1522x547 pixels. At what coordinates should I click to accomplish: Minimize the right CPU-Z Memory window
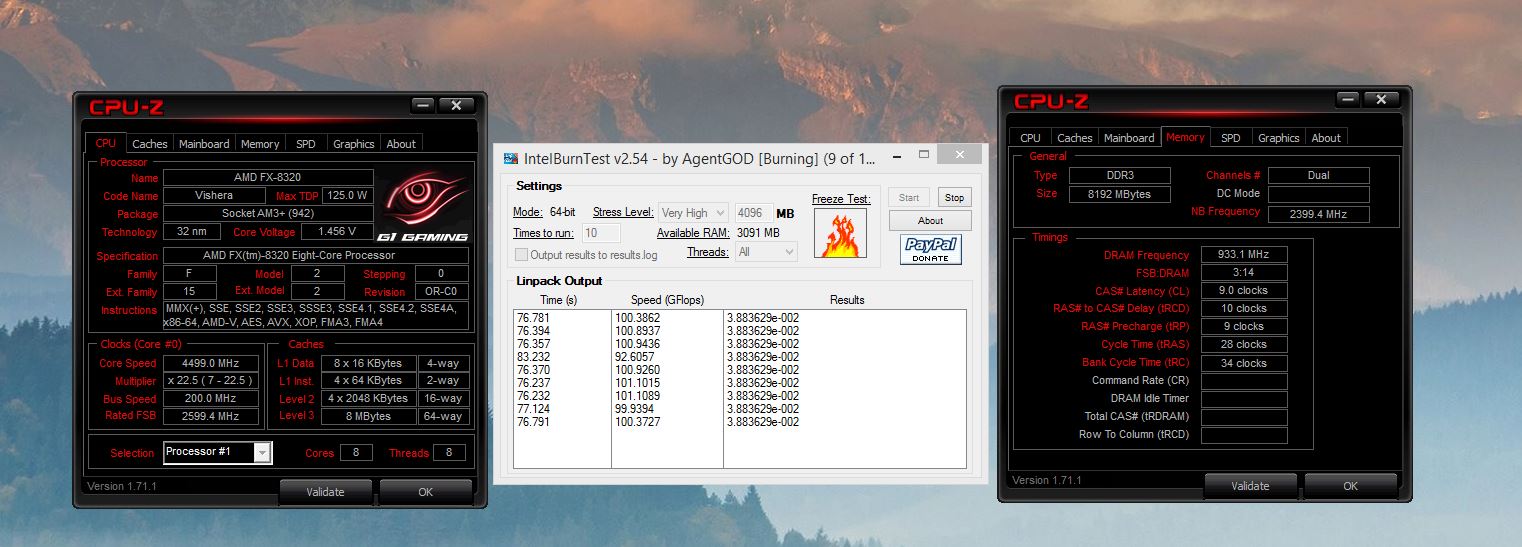coord(1349,99)
